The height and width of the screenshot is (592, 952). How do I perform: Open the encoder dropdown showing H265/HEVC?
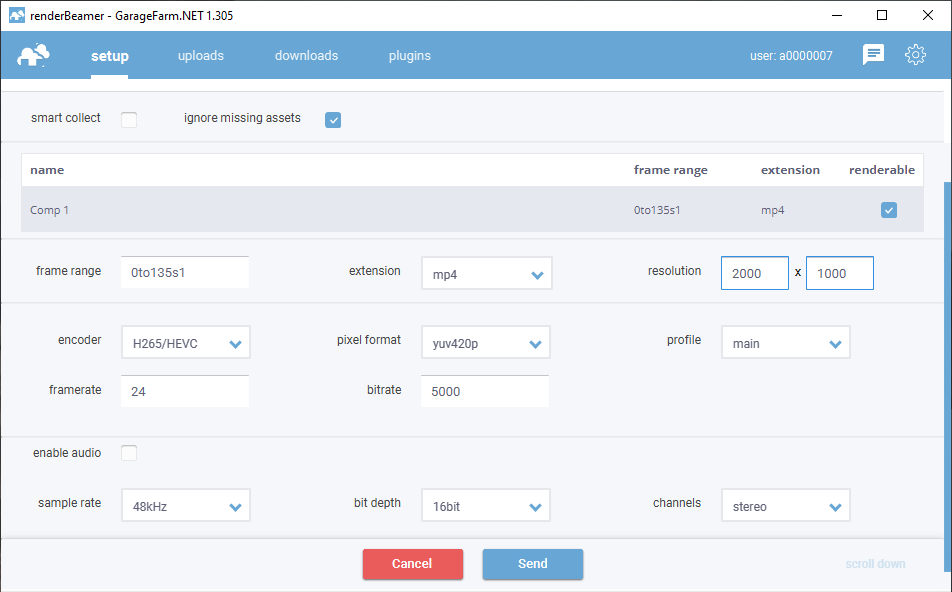tap(186, 342)
